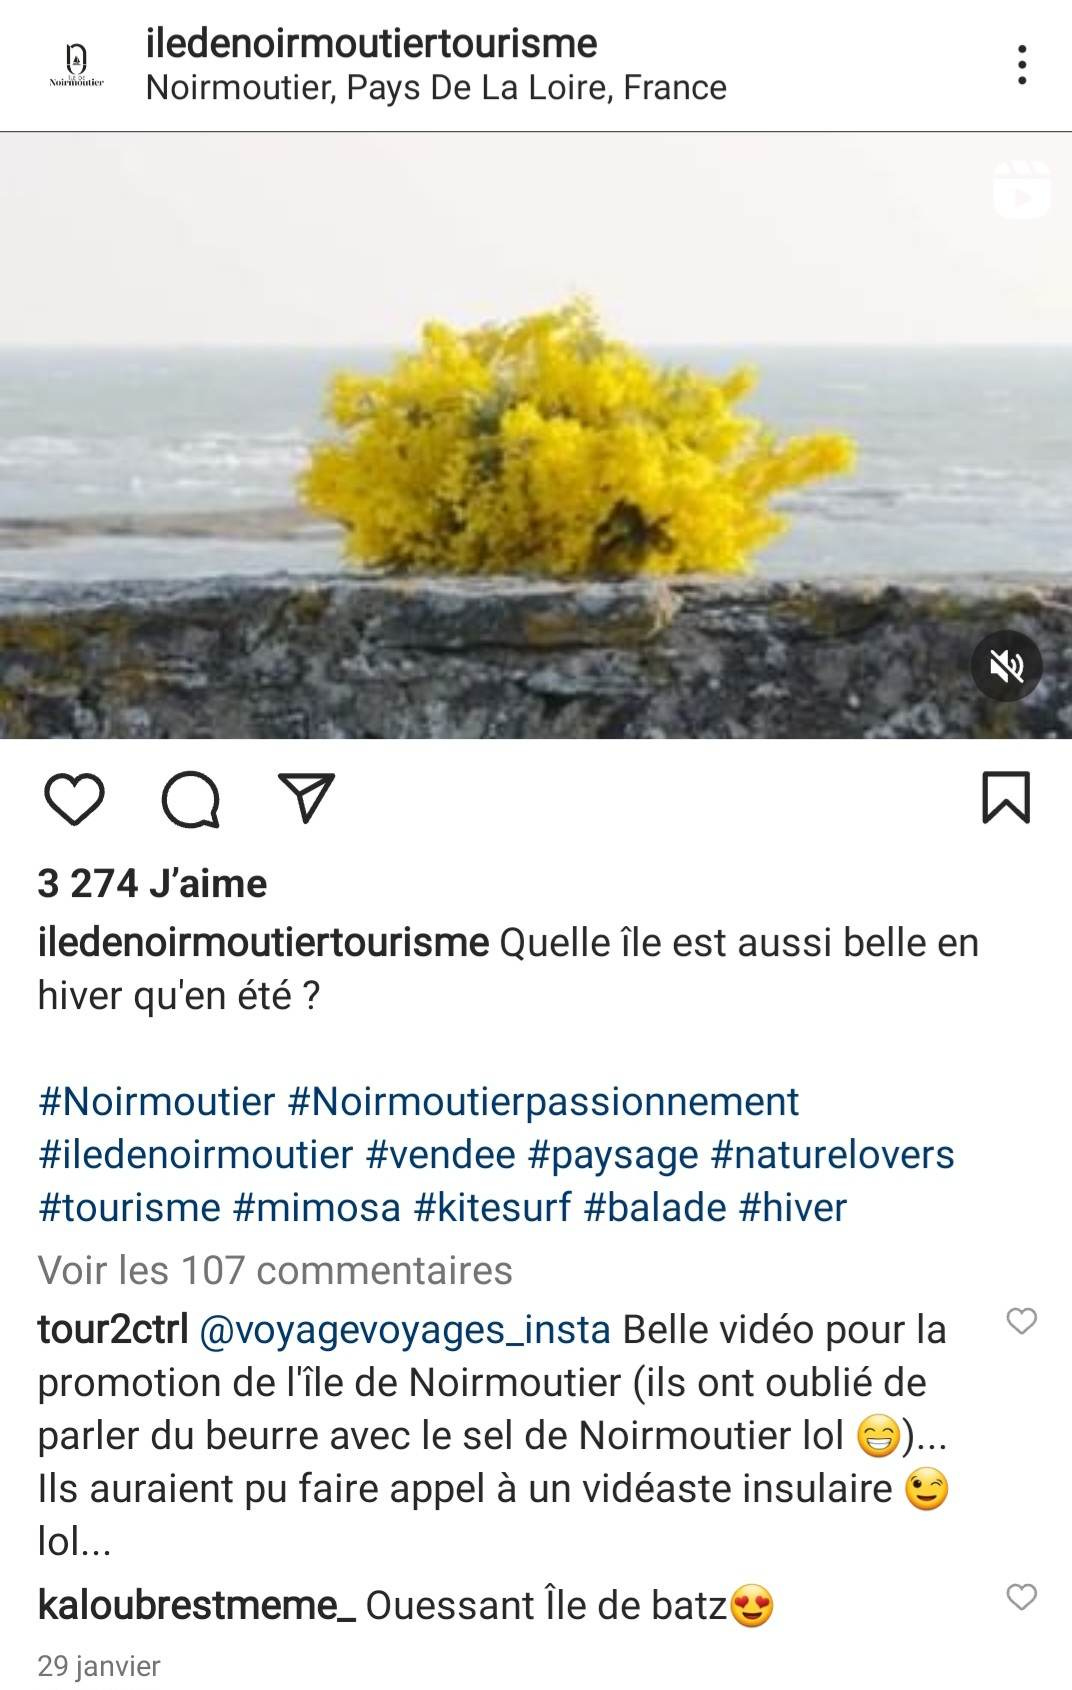Open @voyagevoyages_insta mention
1072x1690 pixels.
pyautogui.click(x=405, y=1330)
